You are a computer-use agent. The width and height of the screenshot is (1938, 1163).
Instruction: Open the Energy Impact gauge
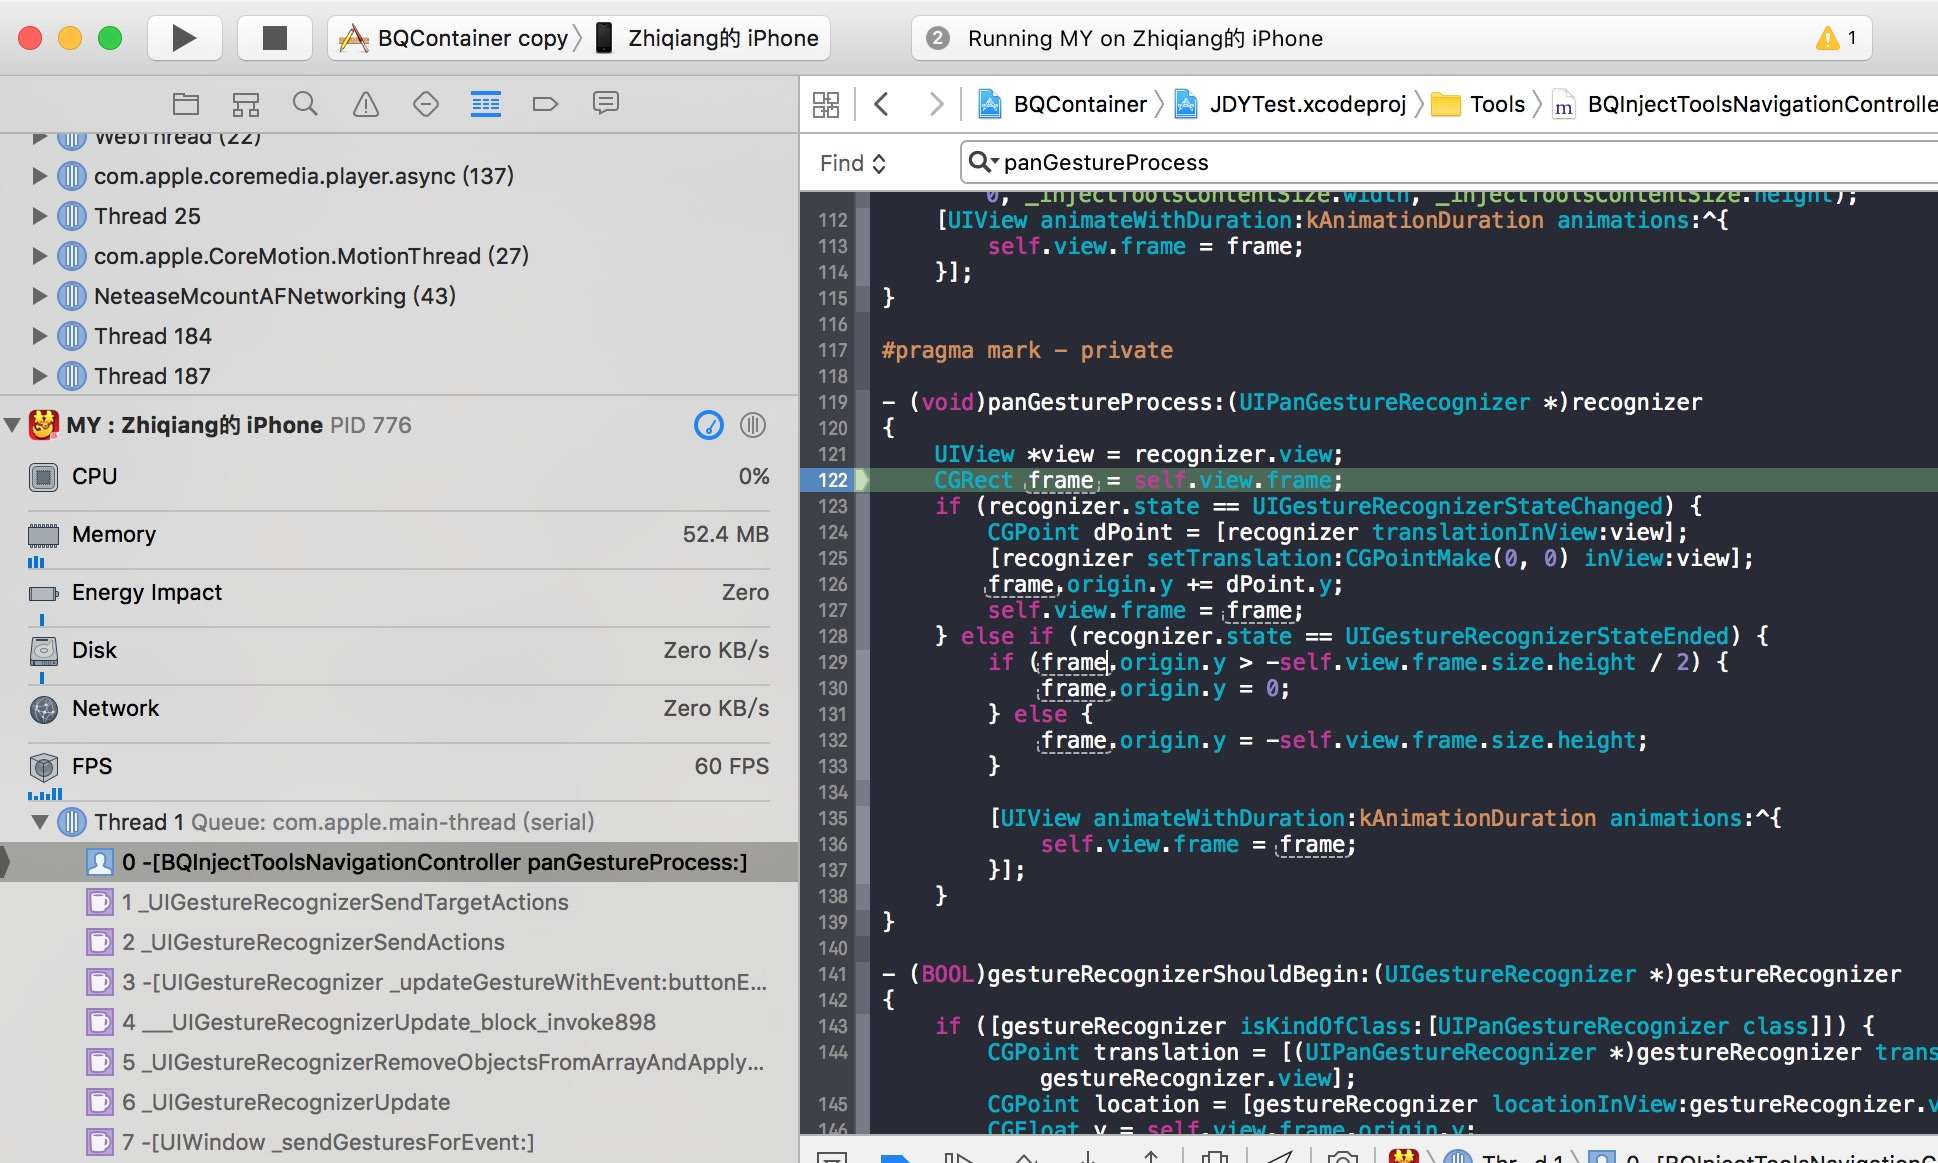pos(399,593)
